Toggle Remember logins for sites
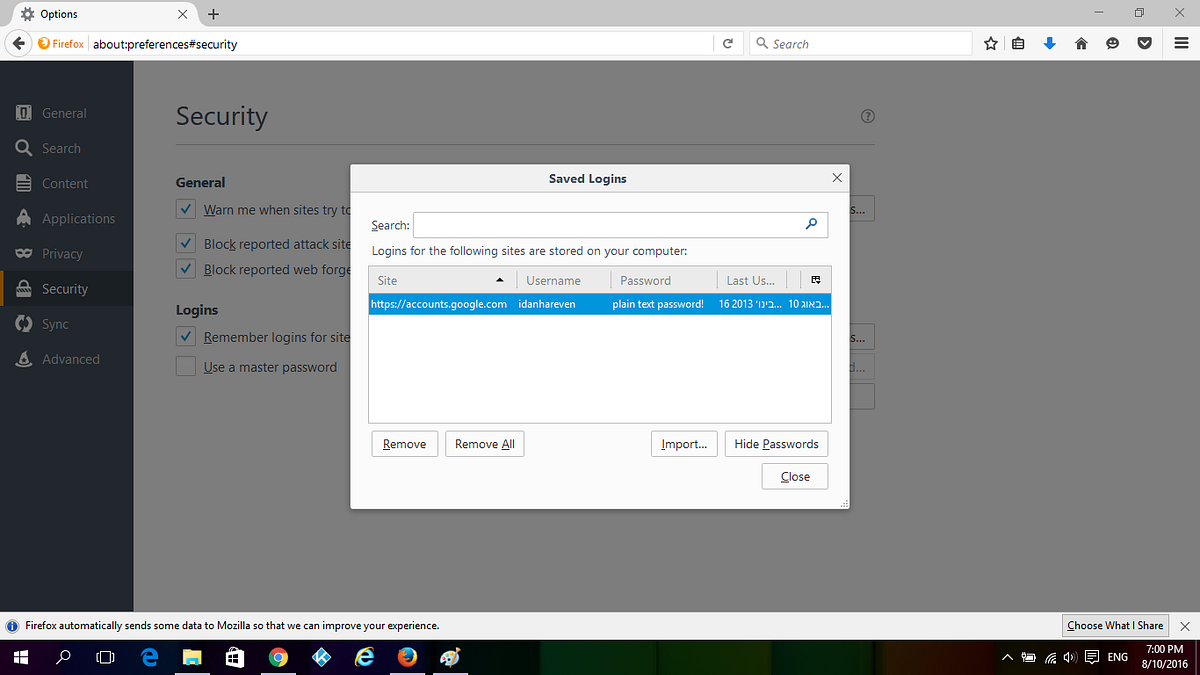 coord(185,336)
